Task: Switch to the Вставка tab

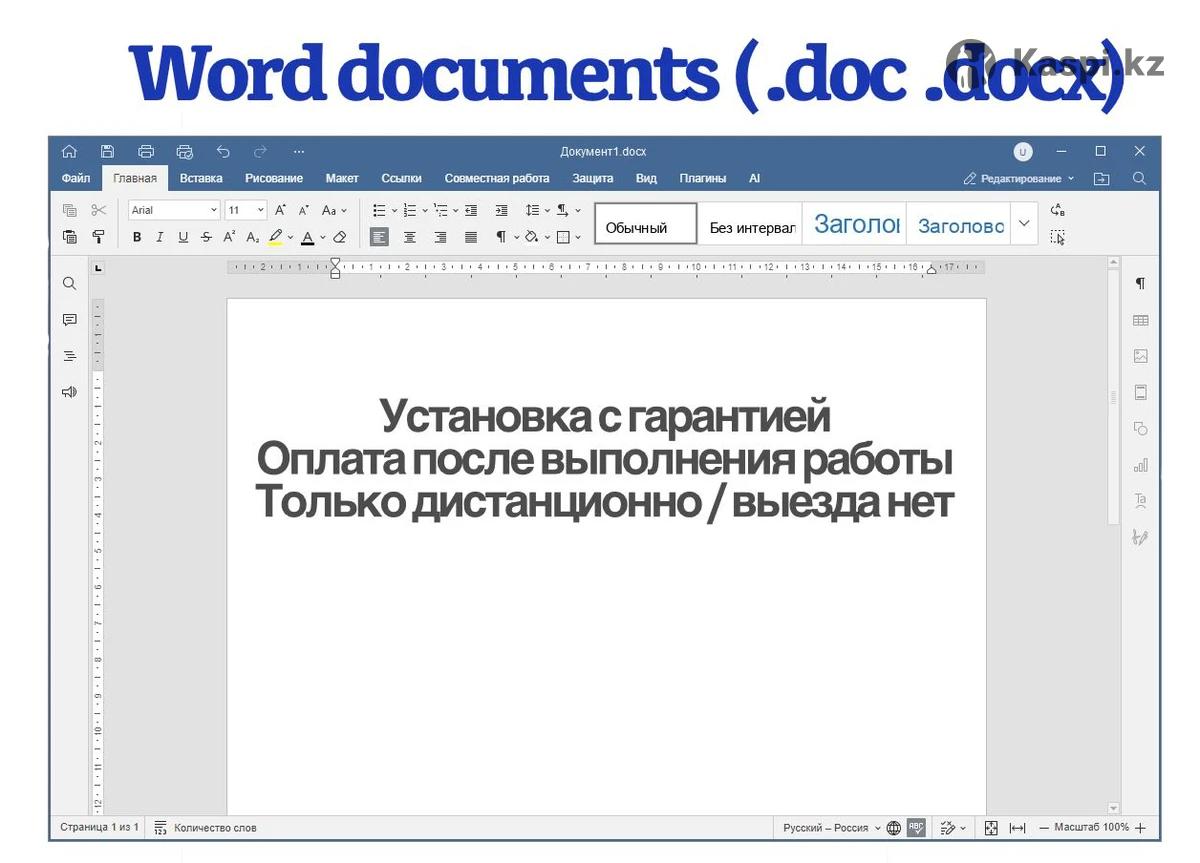Action: pos(201,178)
